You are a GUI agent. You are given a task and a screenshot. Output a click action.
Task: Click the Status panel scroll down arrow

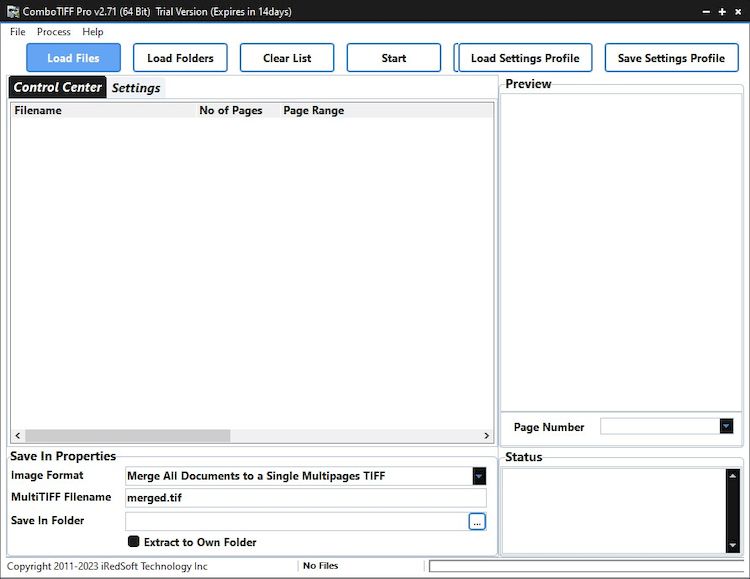[732, 546]
